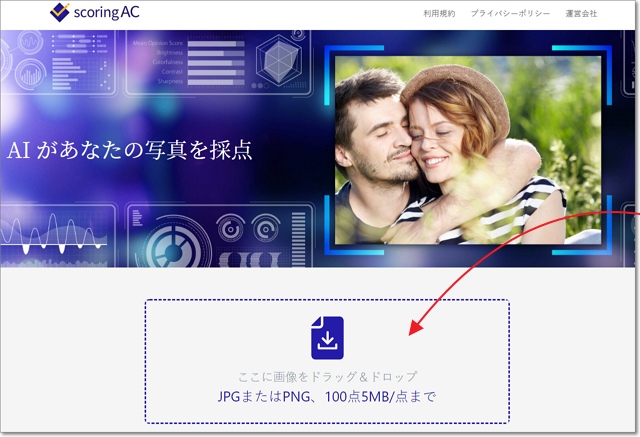
Task: Click the Mean Opinion Score bar
Action: (x=215, y=44)
